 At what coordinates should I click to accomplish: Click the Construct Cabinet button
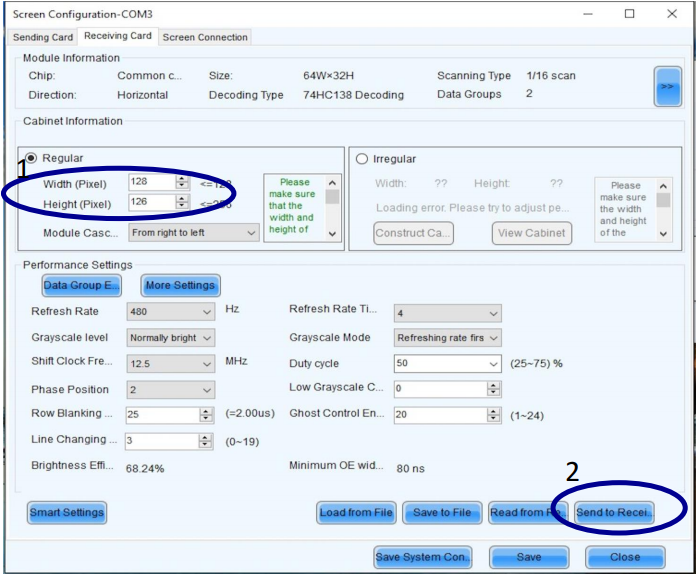(414, 233)
